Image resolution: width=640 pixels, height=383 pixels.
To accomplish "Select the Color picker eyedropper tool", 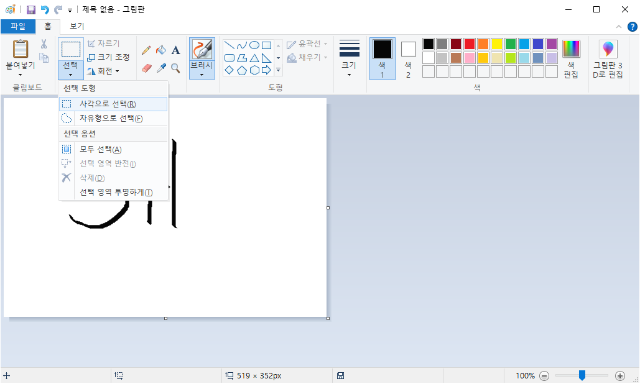I will coord(161,68).
